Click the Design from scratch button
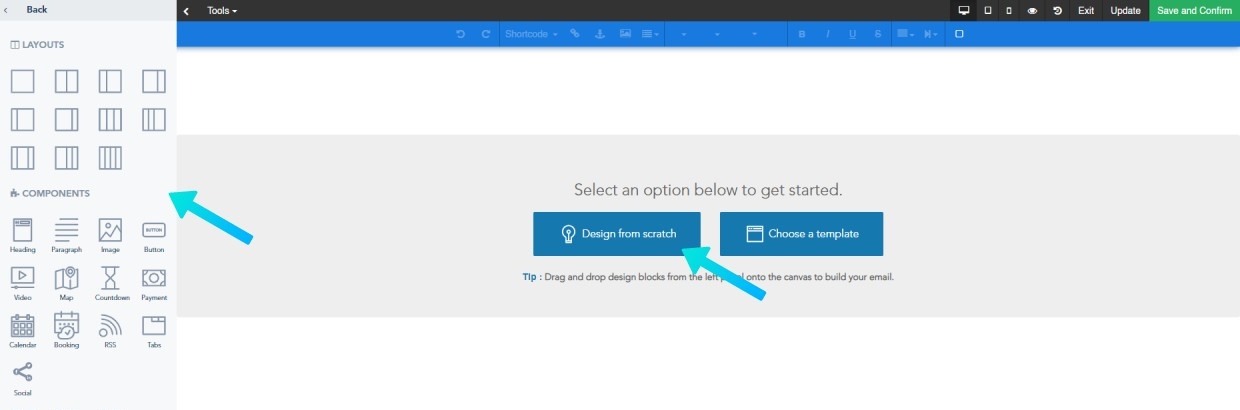The height and width of the screenshot is (410, 1240). click(x=617, y=233)
